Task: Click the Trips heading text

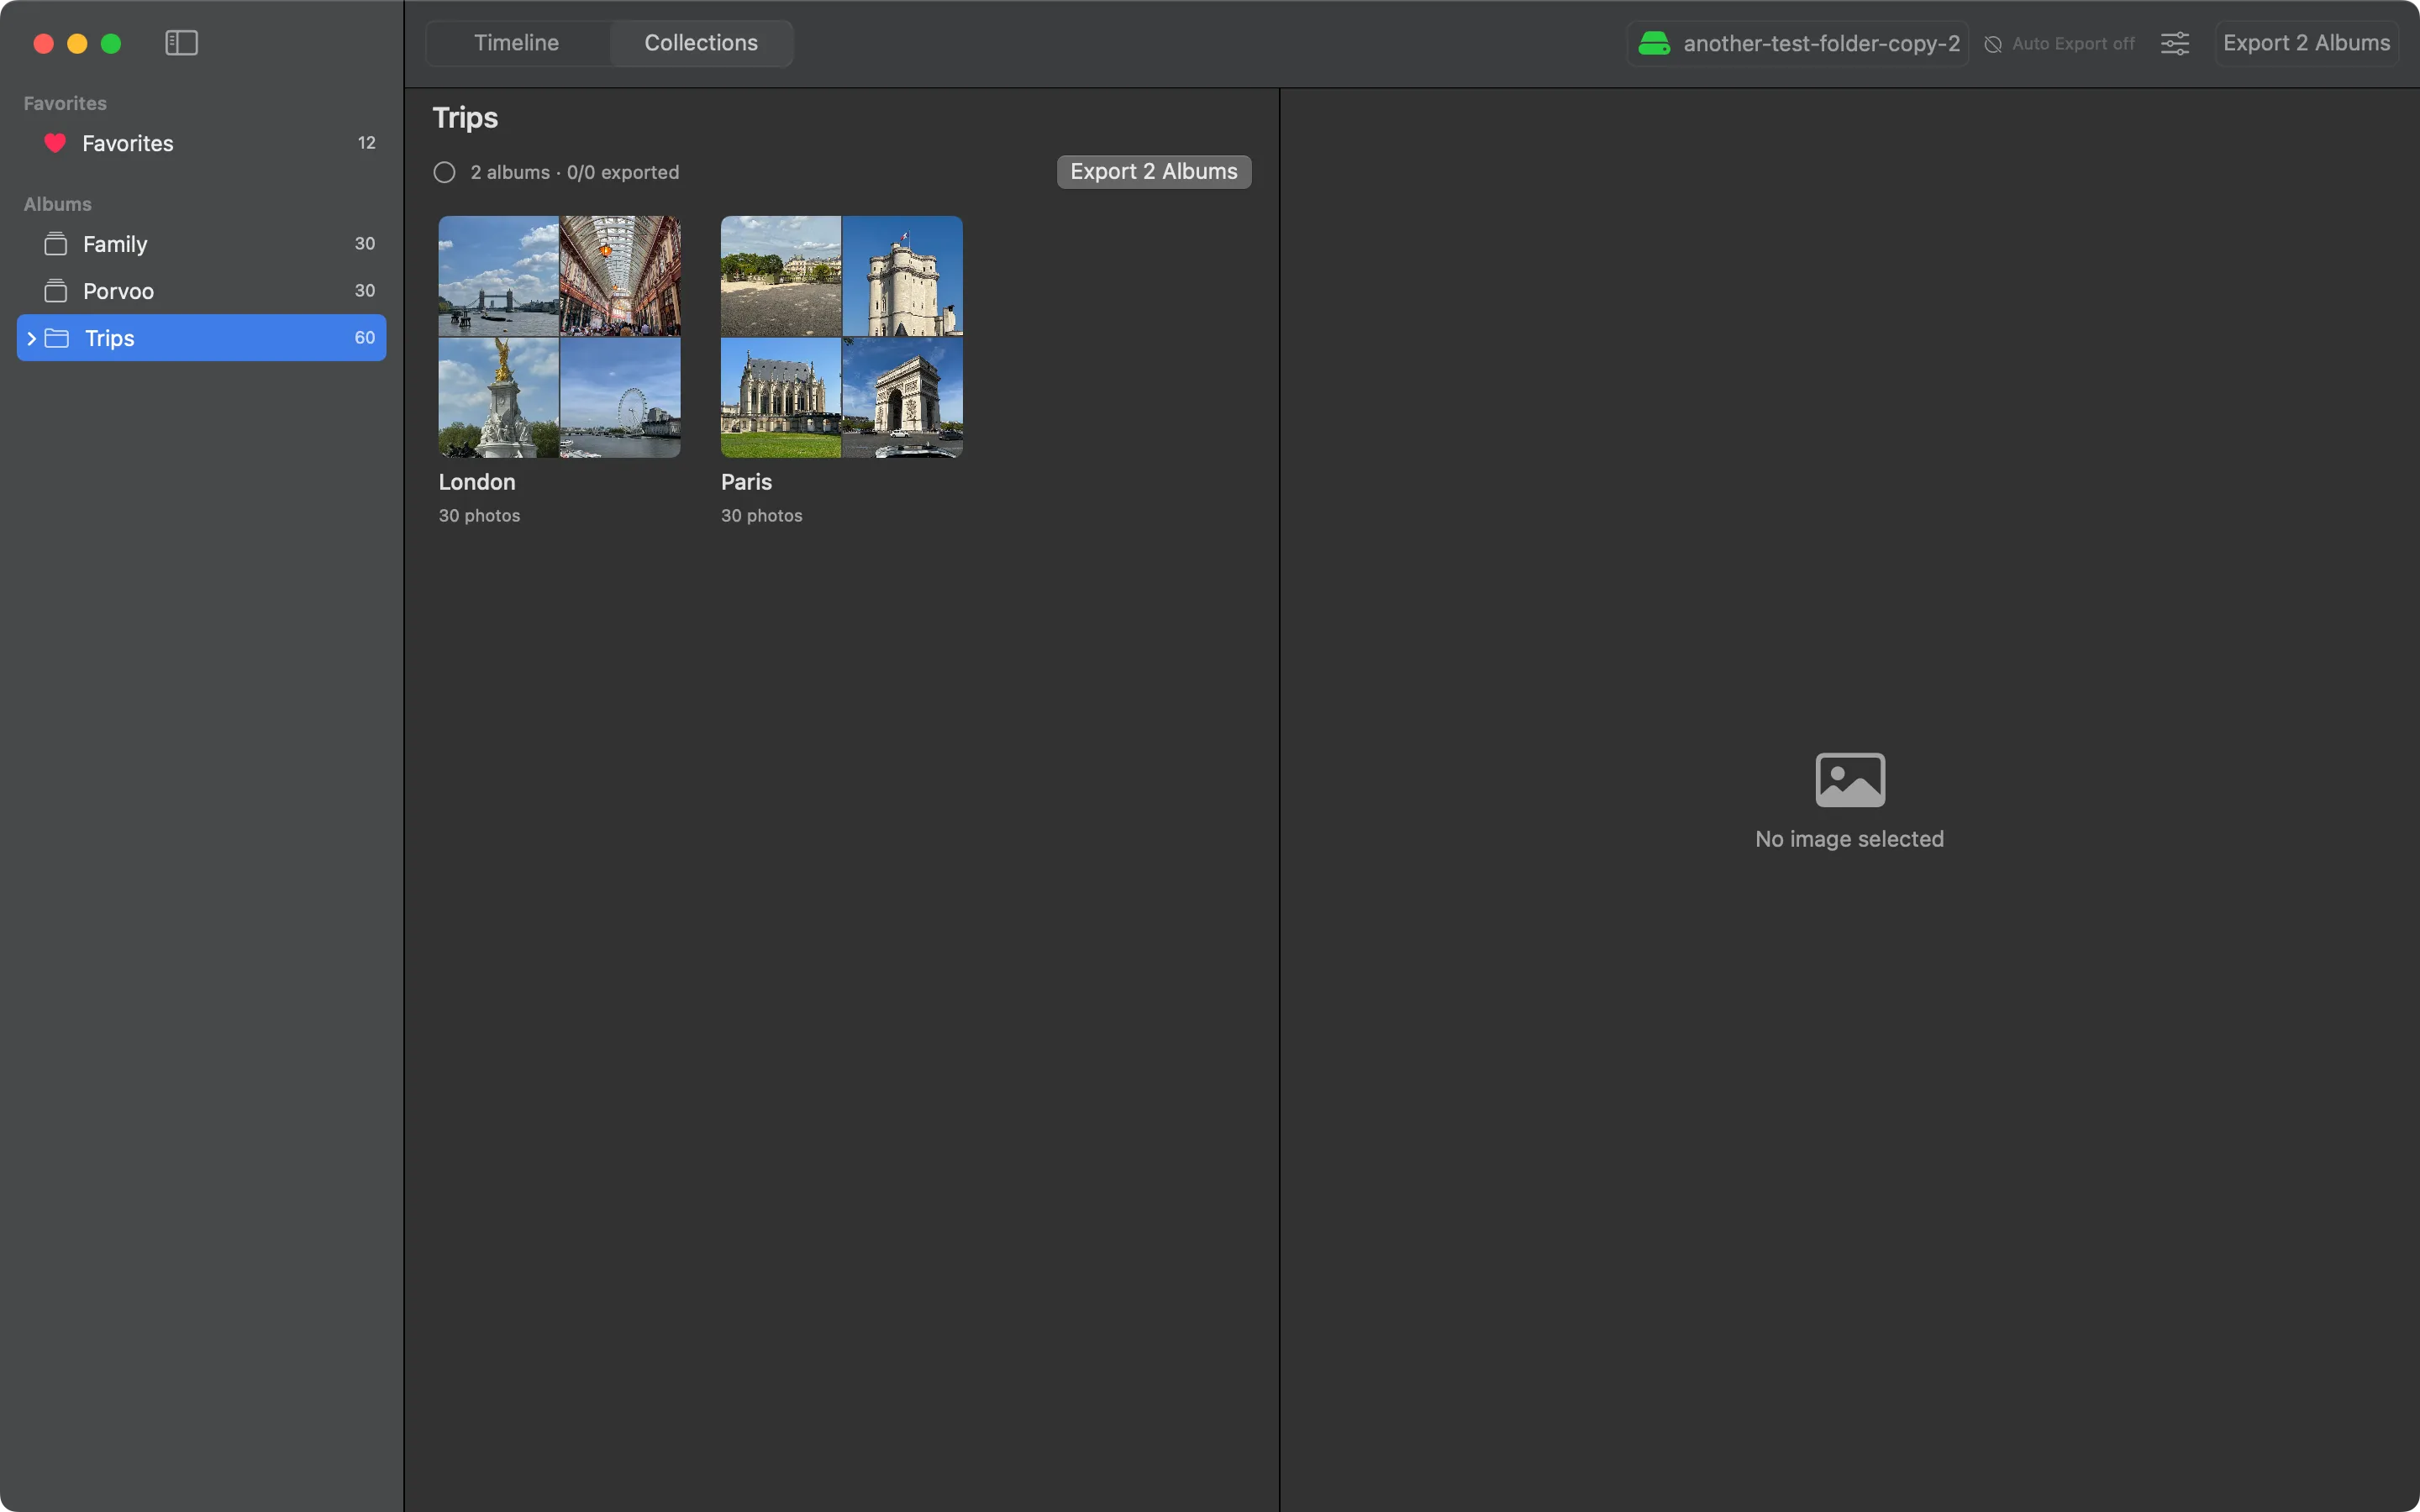Action: pos(465,118)
